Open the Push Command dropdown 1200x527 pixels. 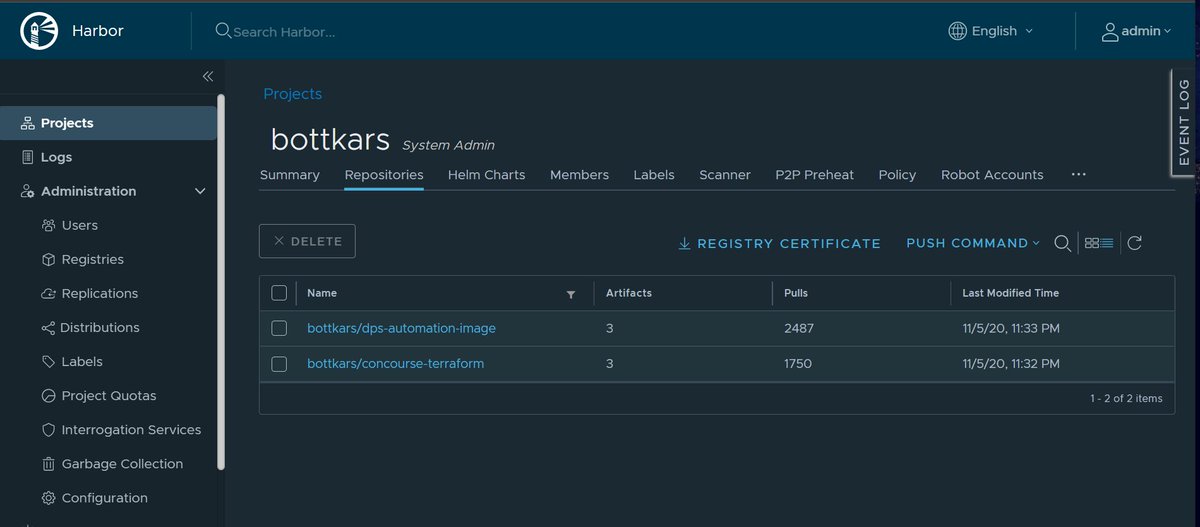(x=973, y=243)
